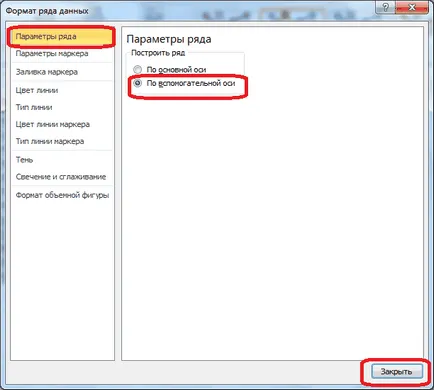Select the Параметры ряда category
This screenshot has width=434, height=390.
[x=62, y=37]
